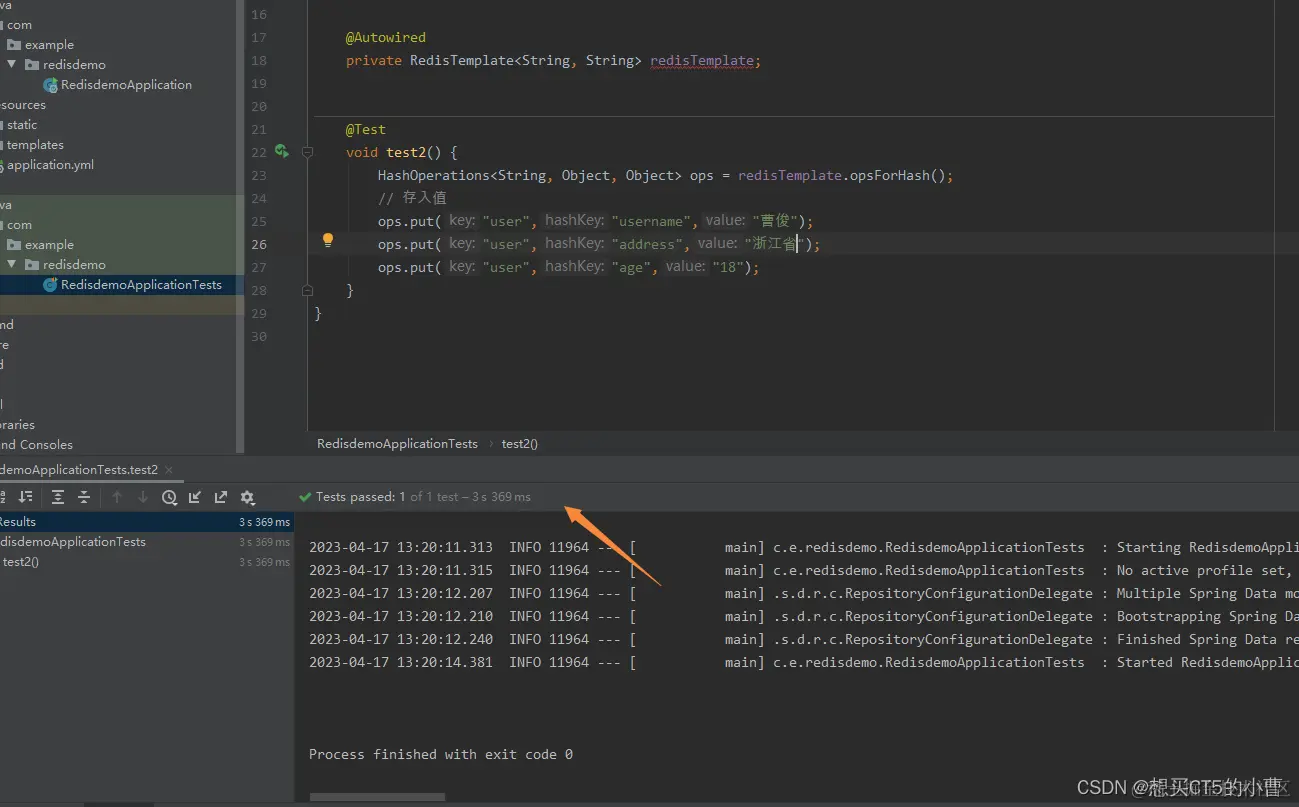Close the RedisdemoApplicationTests.test2 run tab
The image size is (1299, 807).
[168, 470]
